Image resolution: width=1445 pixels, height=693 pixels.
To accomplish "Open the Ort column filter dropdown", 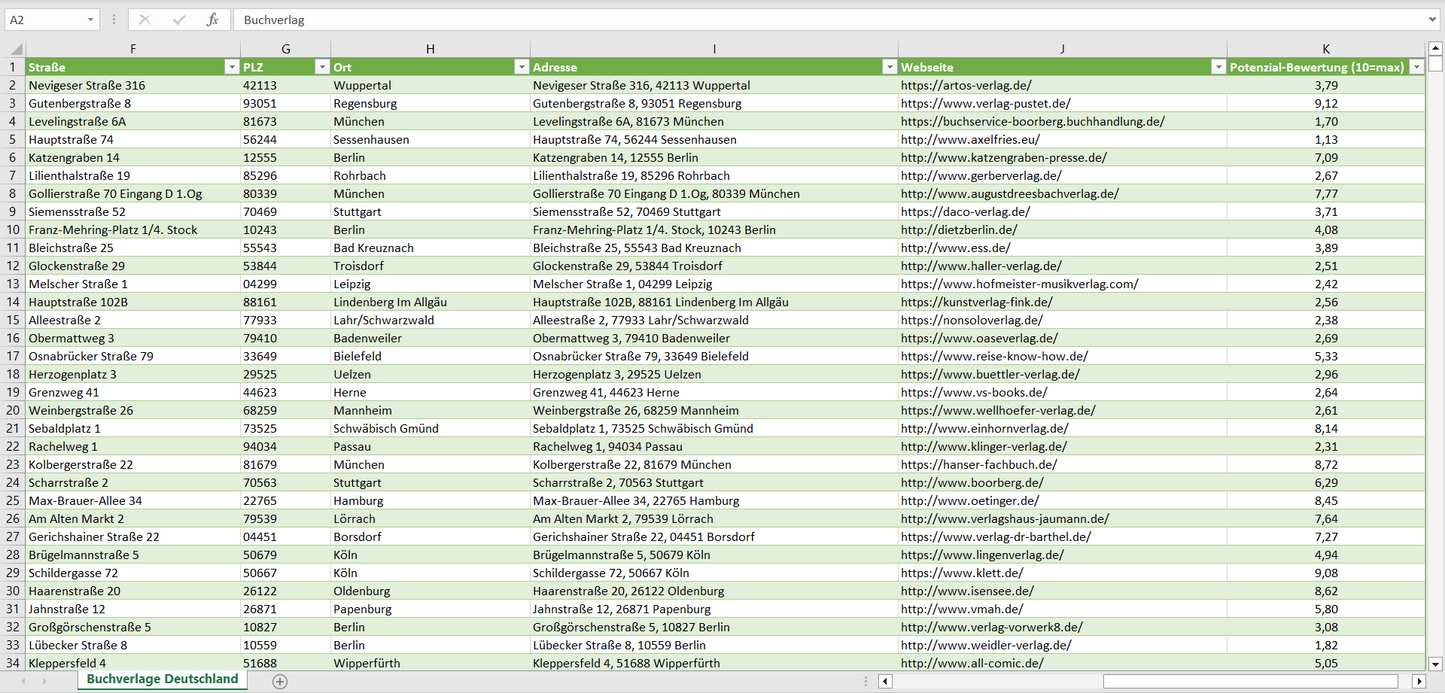I will point(521,67).
